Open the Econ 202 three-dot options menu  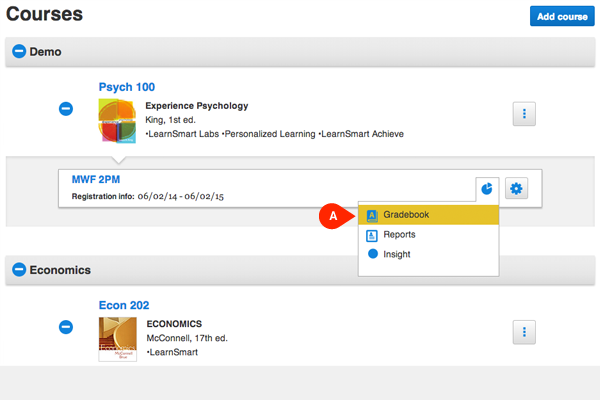point(524,333)
